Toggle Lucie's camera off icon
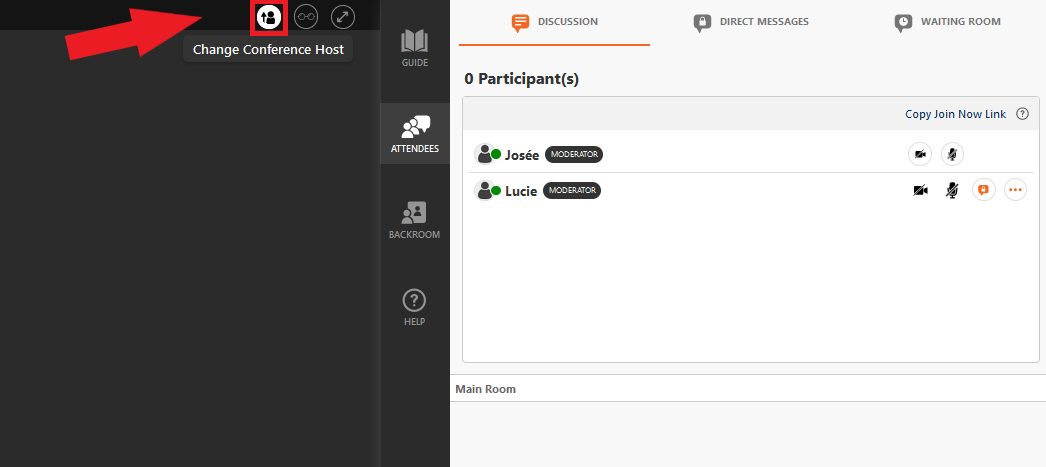This screenshot has width=1046, height=467. [x=920, y=191]
